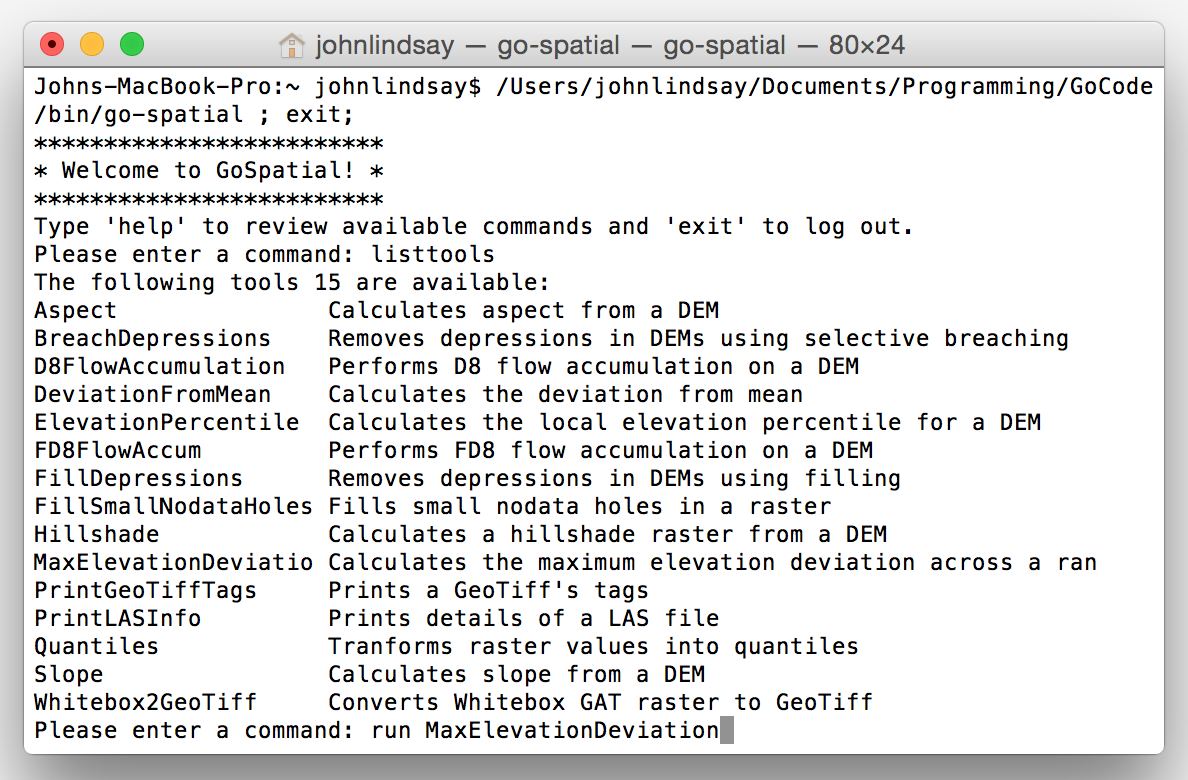Click the 'Hillshade' tool name

tap(96, 534)
